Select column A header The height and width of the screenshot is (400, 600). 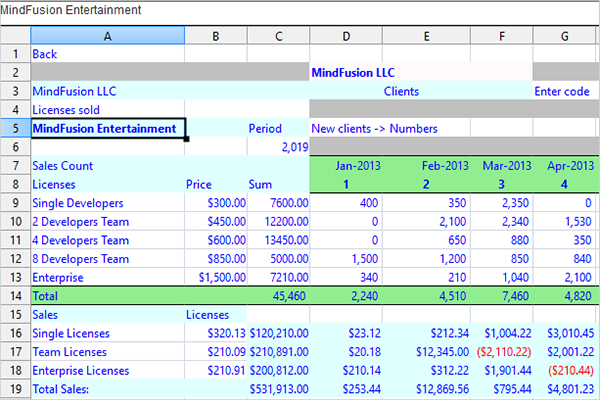click(x=108, y=36)
